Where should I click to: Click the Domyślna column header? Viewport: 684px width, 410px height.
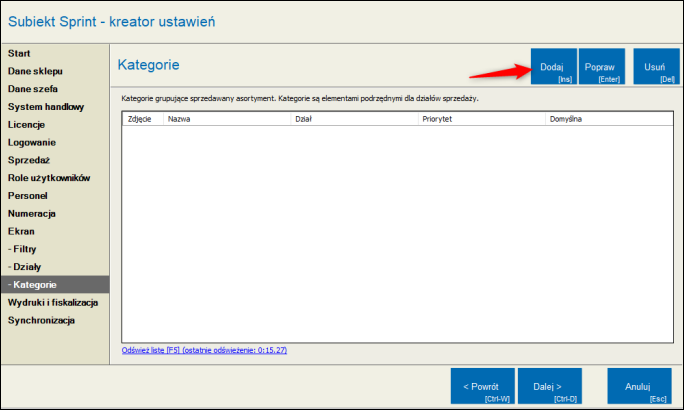point(609,119)
